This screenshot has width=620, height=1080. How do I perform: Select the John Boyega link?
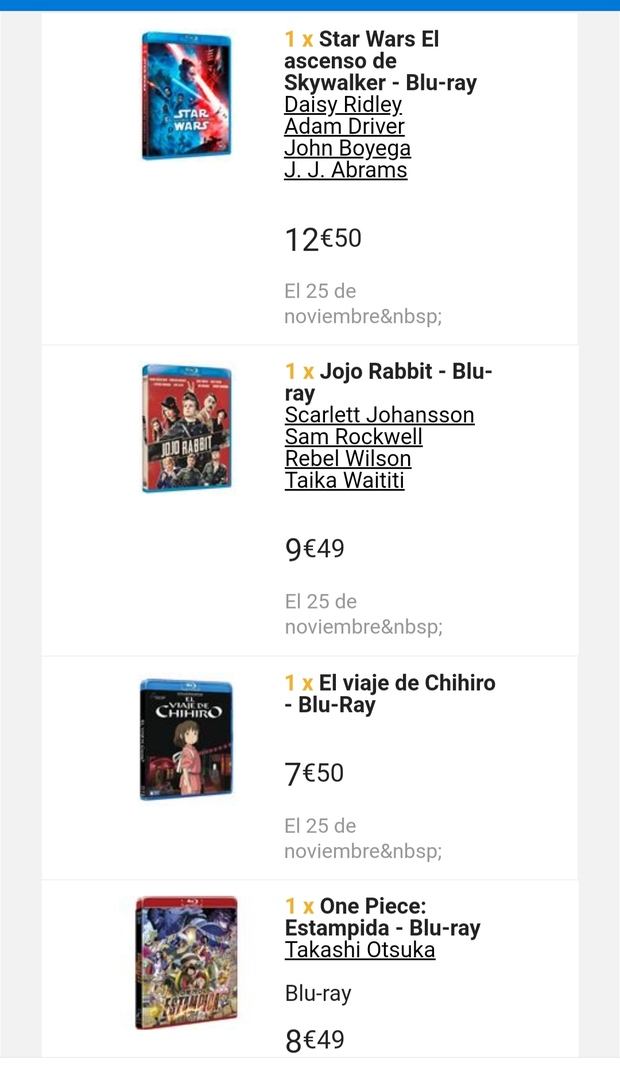click(347, 149)
